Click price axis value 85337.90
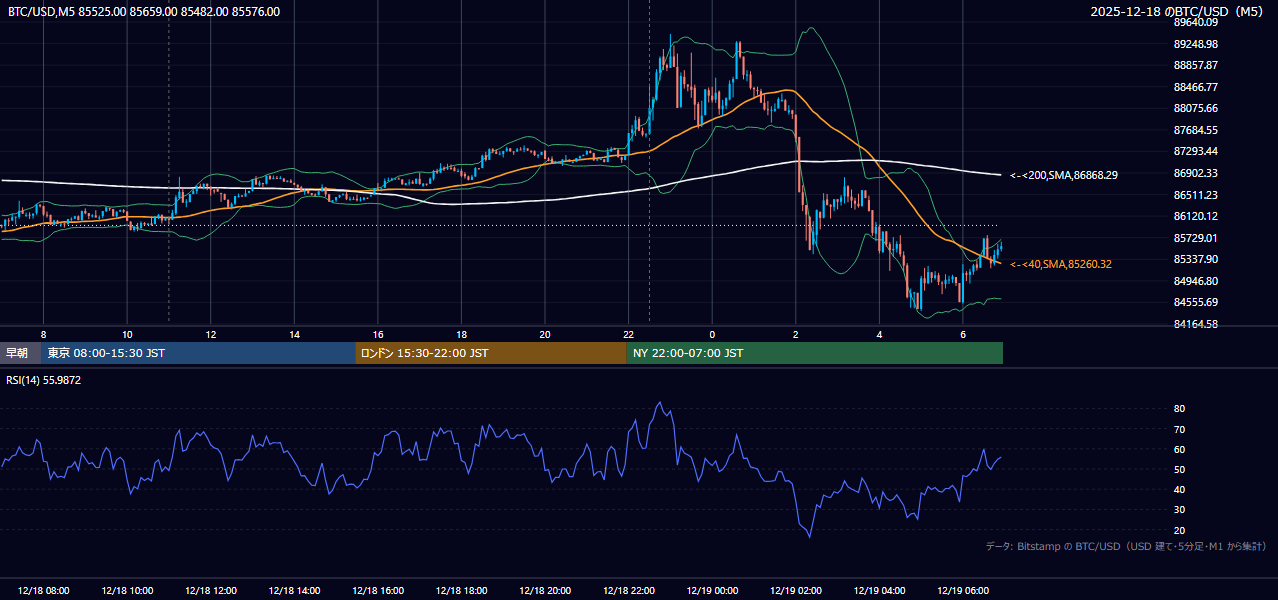This screenshot has width=1278, height=600. tap(1196, 259)
